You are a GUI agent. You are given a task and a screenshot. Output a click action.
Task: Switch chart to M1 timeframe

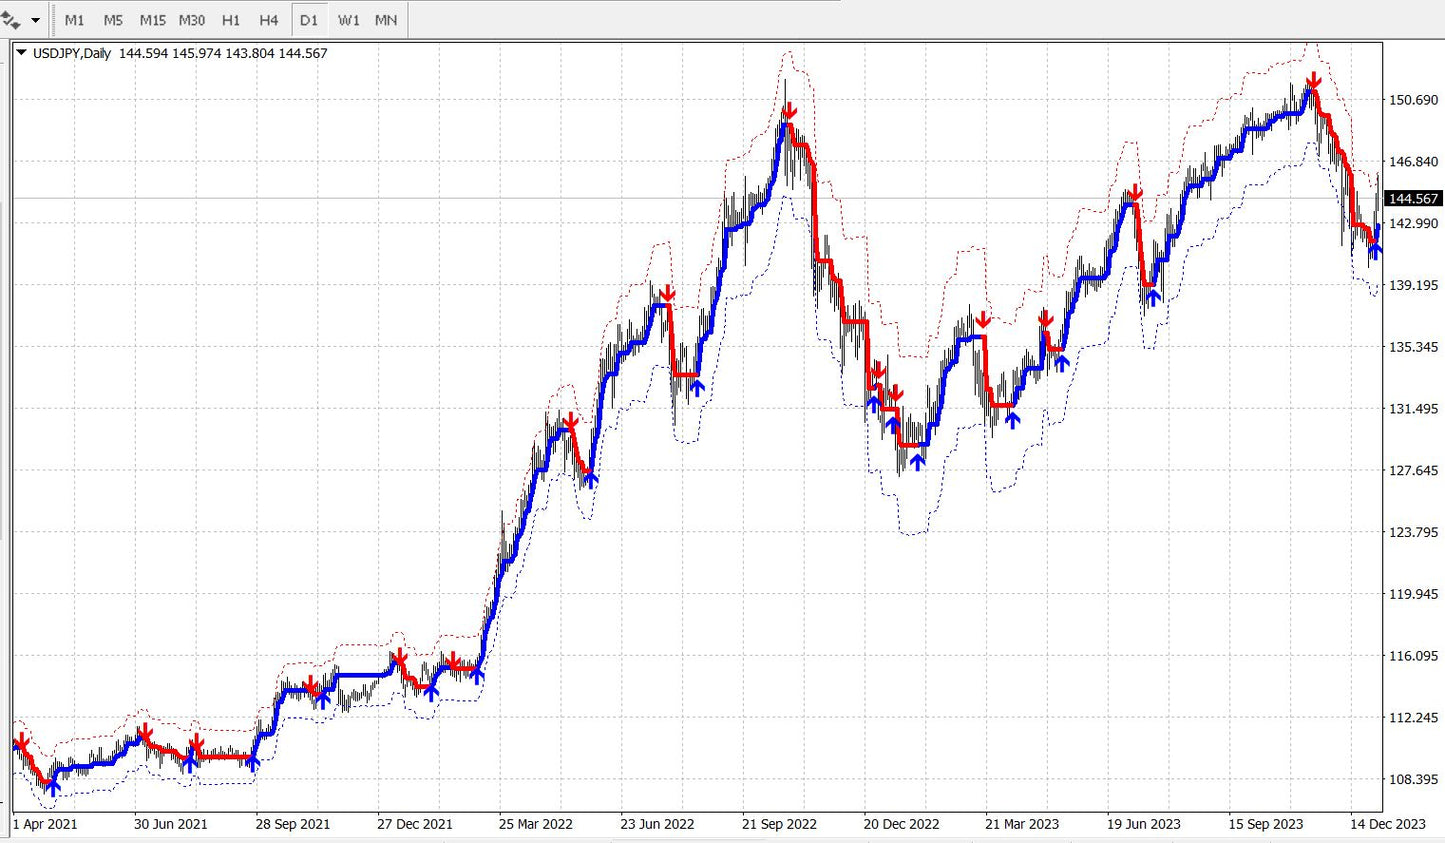point(74,19)
